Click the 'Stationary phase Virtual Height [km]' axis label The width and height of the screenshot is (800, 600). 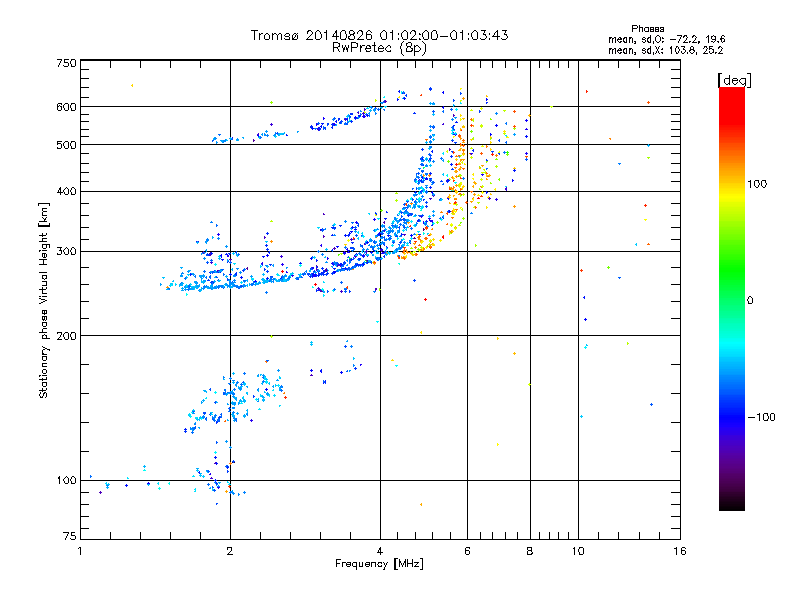pyautogui.click(x=44, y=301)
